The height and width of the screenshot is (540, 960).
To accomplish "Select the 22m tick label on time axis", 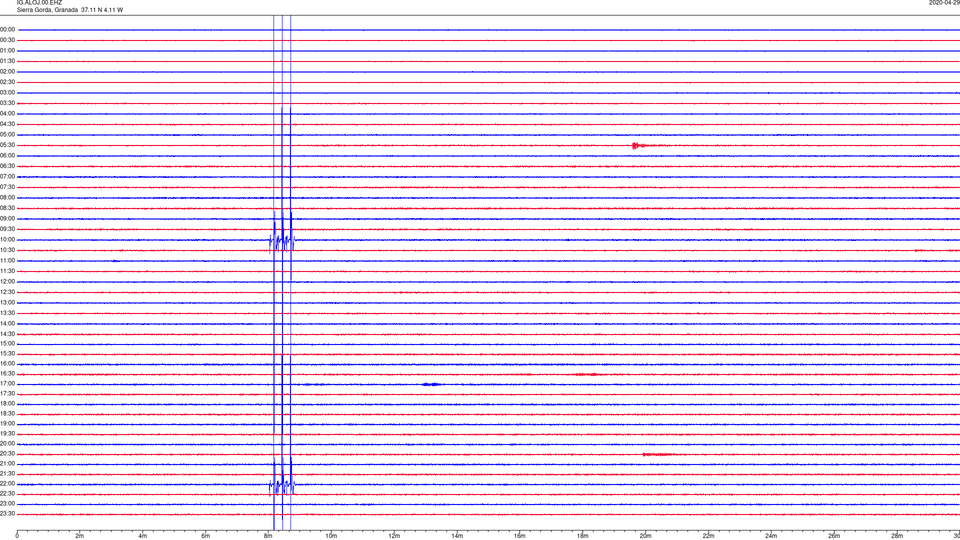I will point(708,536).
